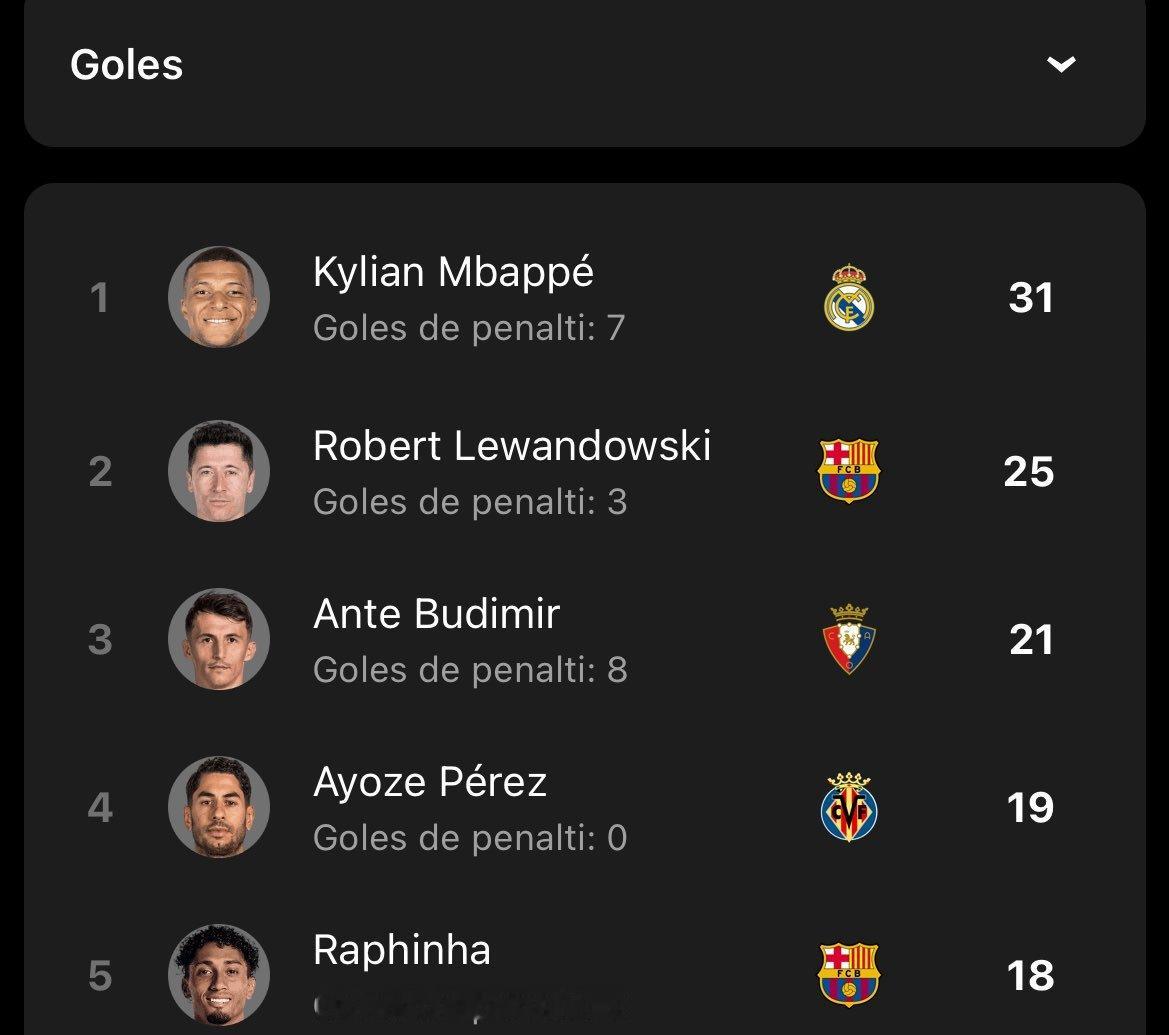Open the Goles stat selector label
Image resolution: width=1169 pixels, height=1035 pixels.
pos(126,64)
